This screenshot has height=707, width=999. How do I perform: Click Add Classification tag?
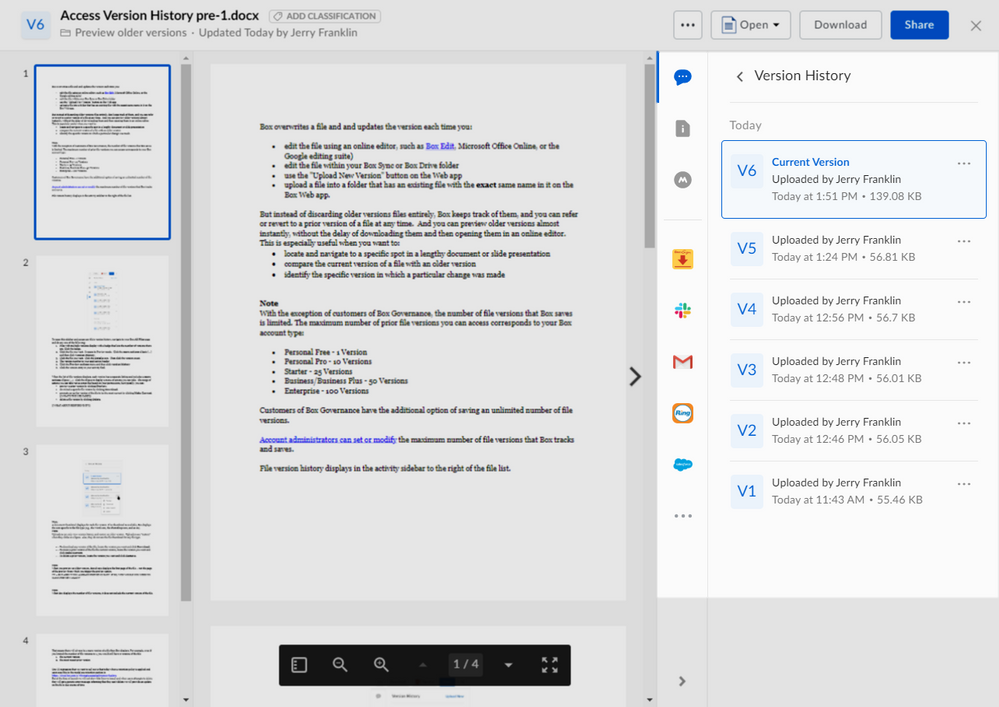pos(325,16)
